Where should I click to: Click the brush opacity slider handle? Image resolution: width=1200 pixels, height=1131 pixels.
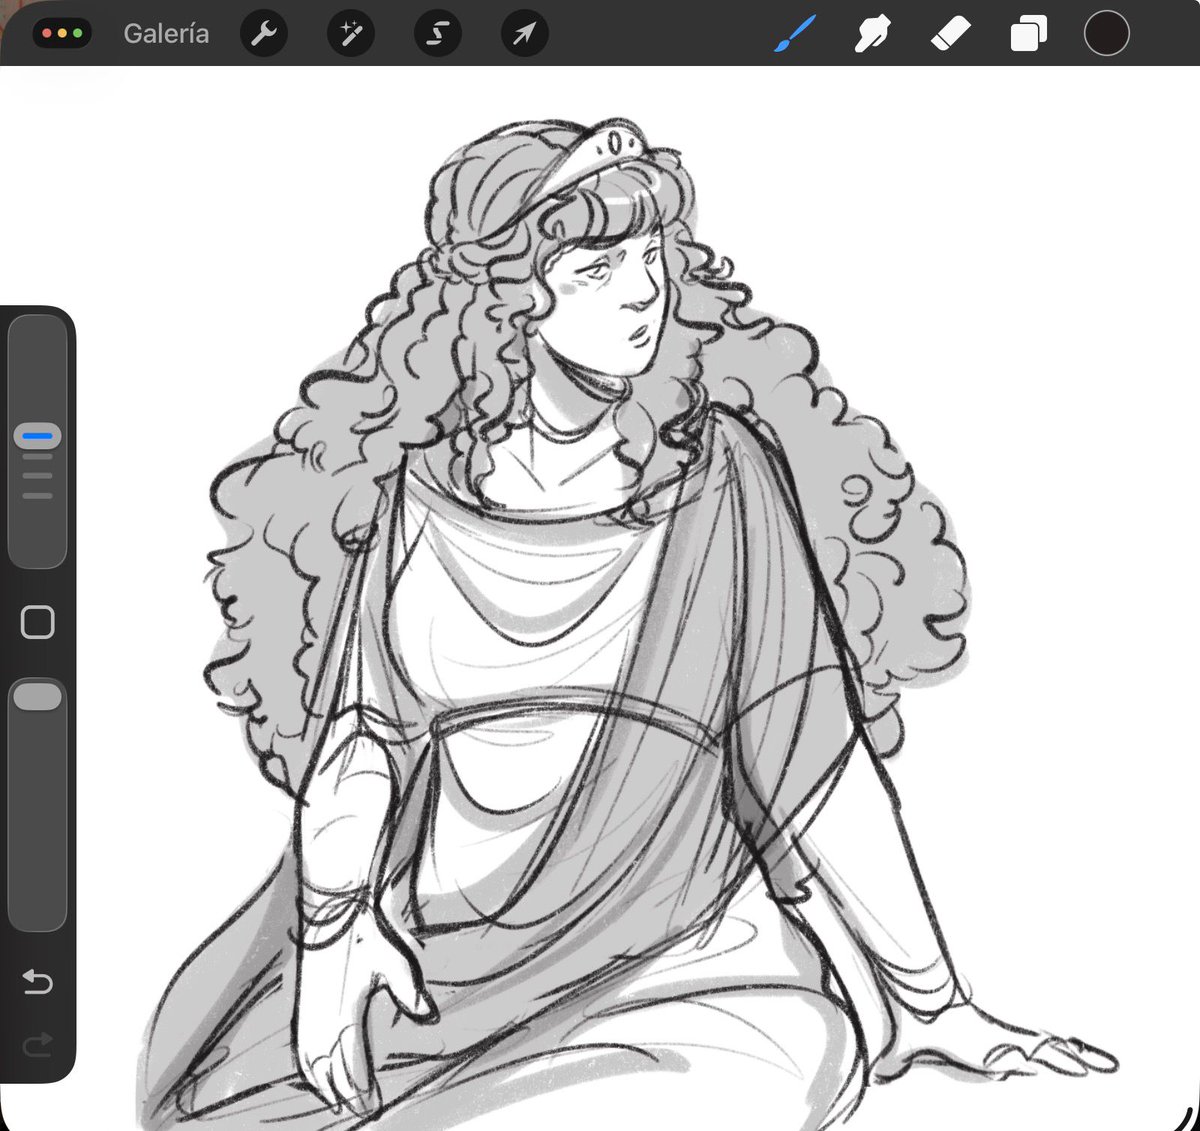click(38, 696)
